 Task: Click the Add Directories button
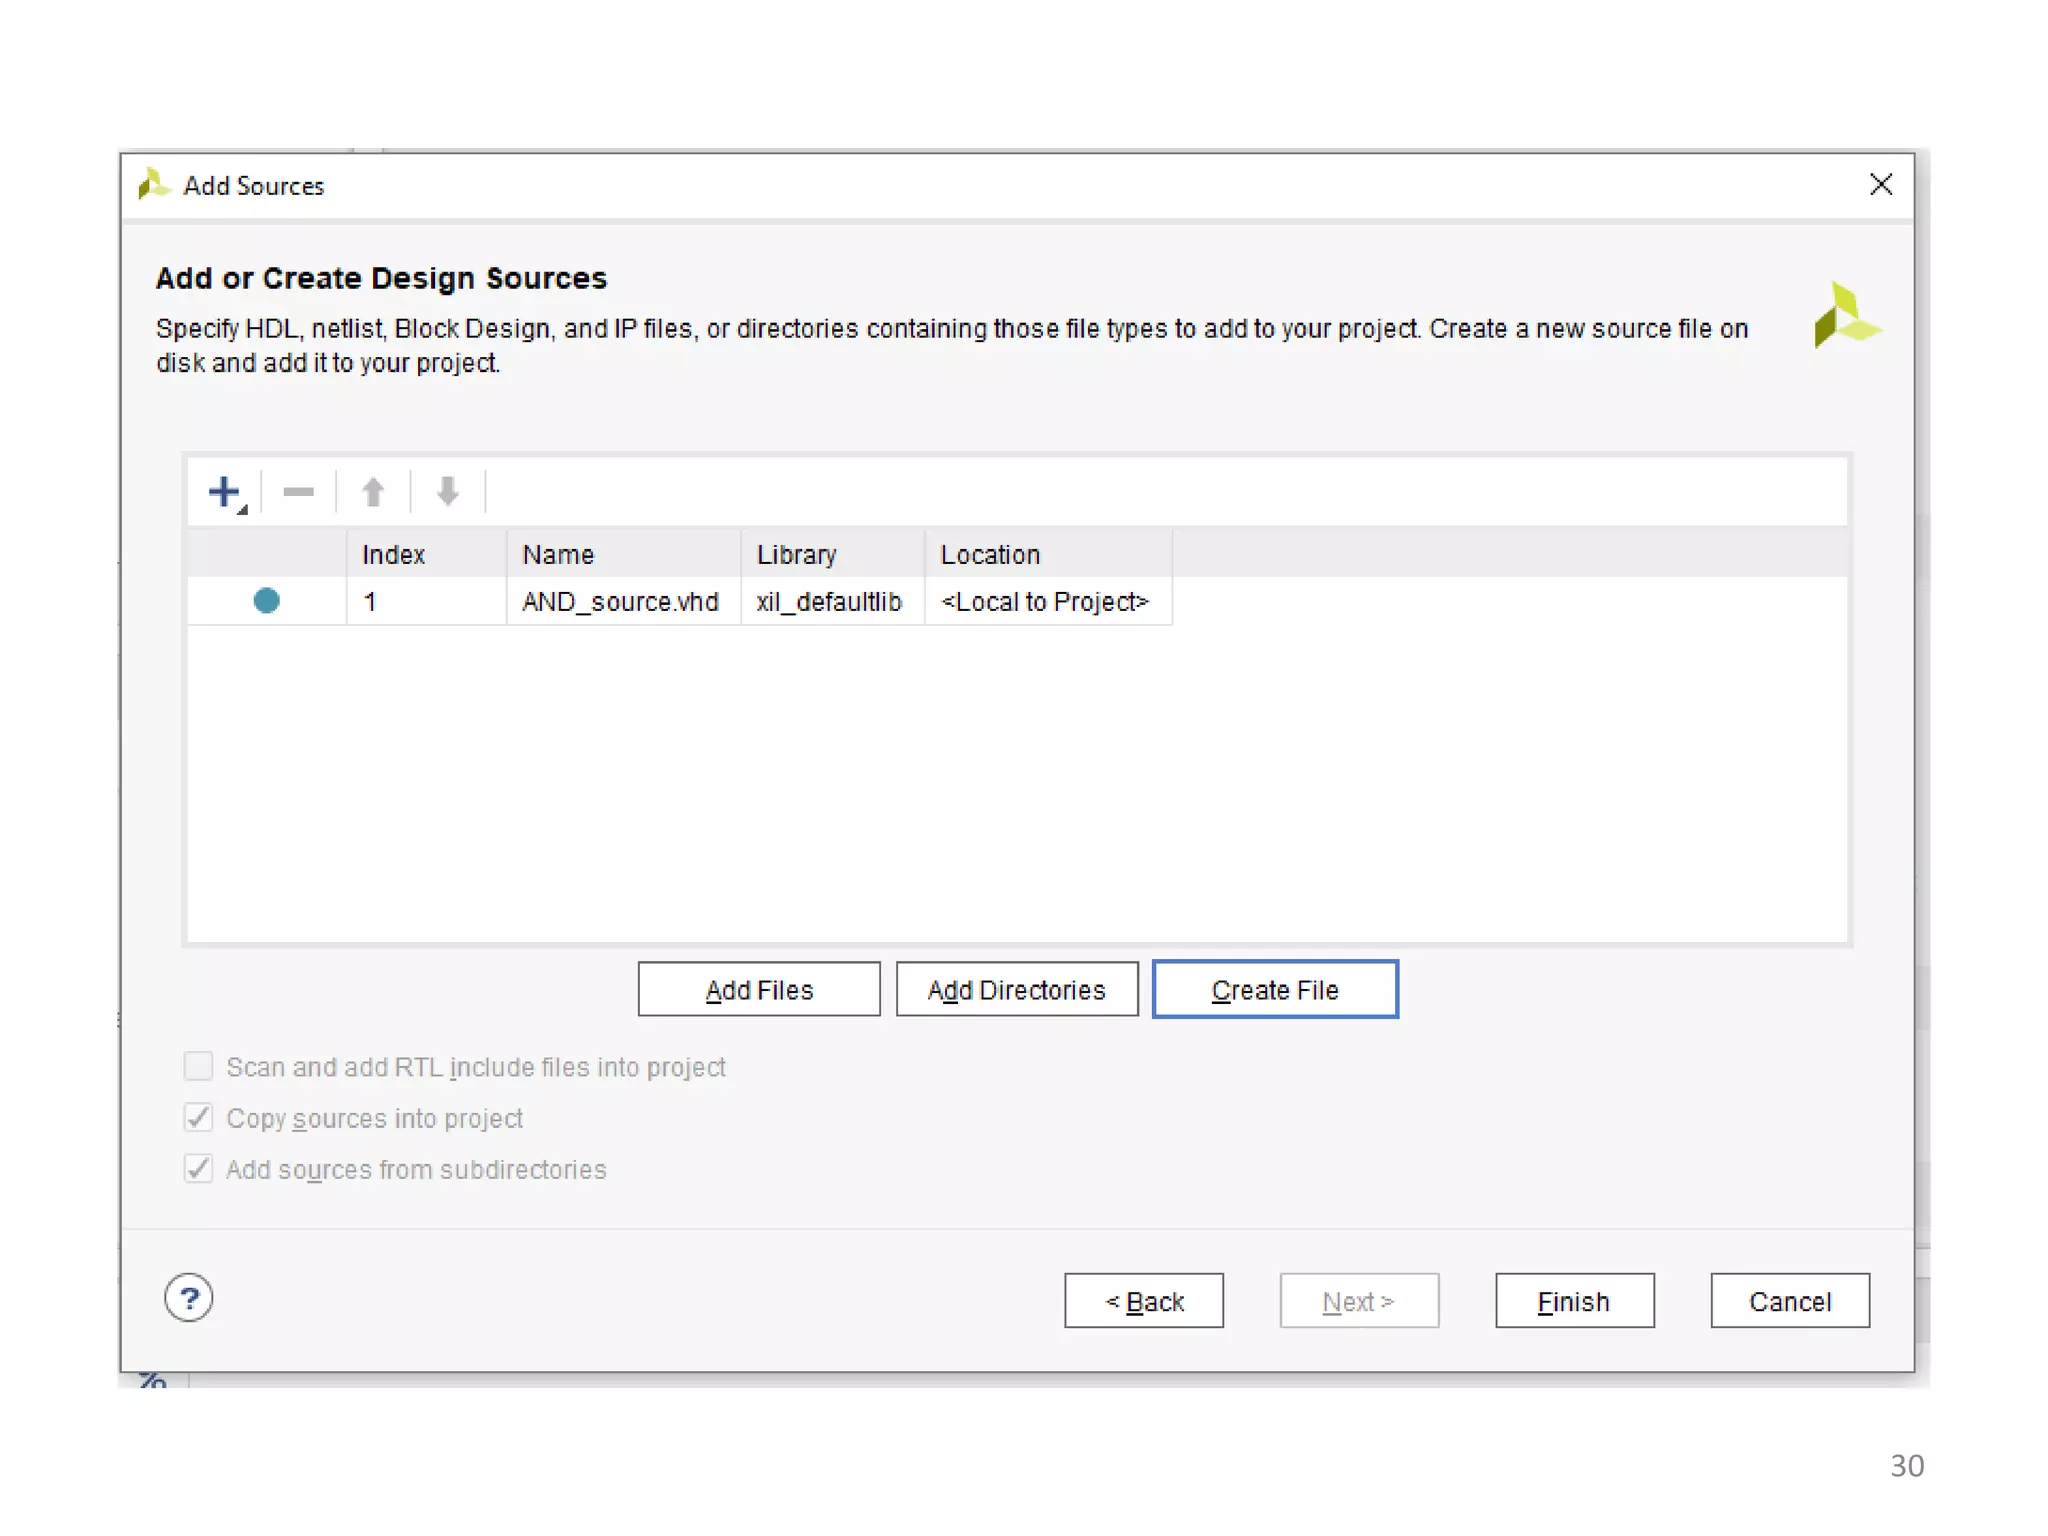[x=1016, y=989]
